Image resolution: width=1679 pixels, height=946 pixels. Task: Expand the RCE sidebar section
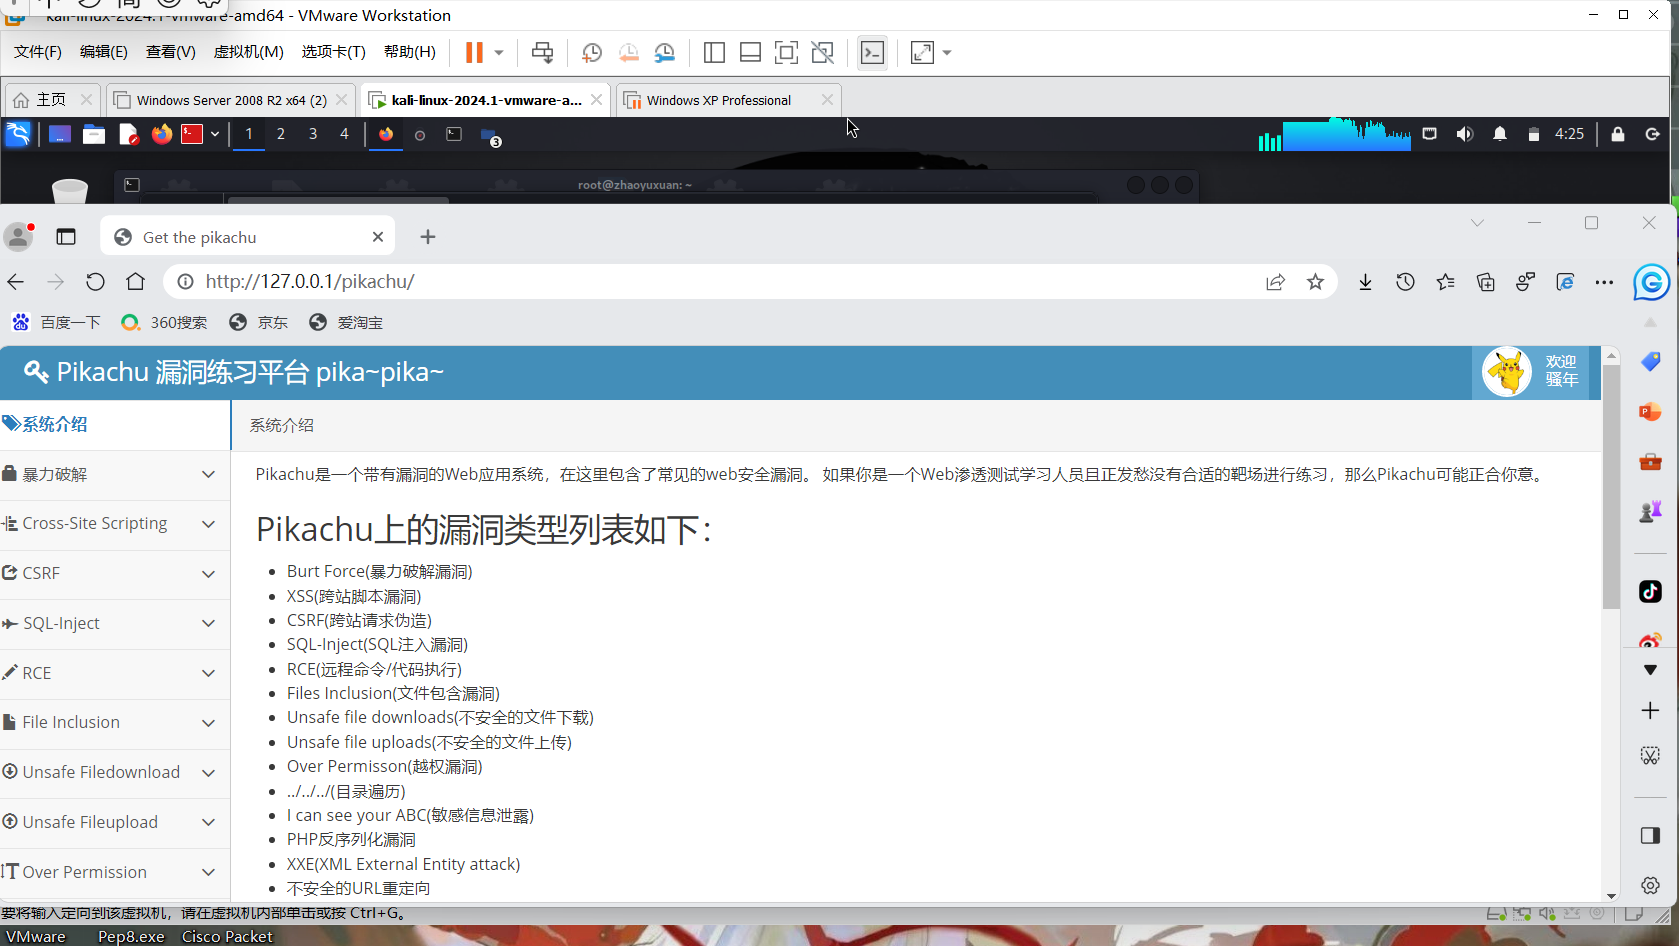115,674
